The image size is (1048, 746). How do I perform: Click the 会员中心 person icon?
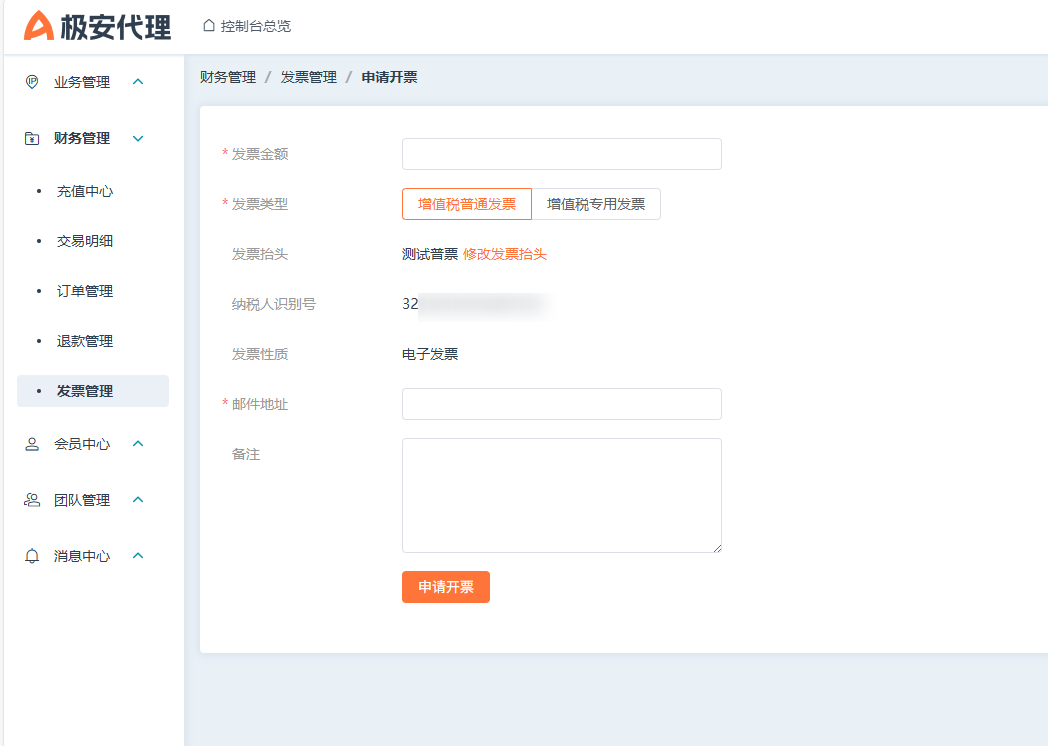(32, 444)
